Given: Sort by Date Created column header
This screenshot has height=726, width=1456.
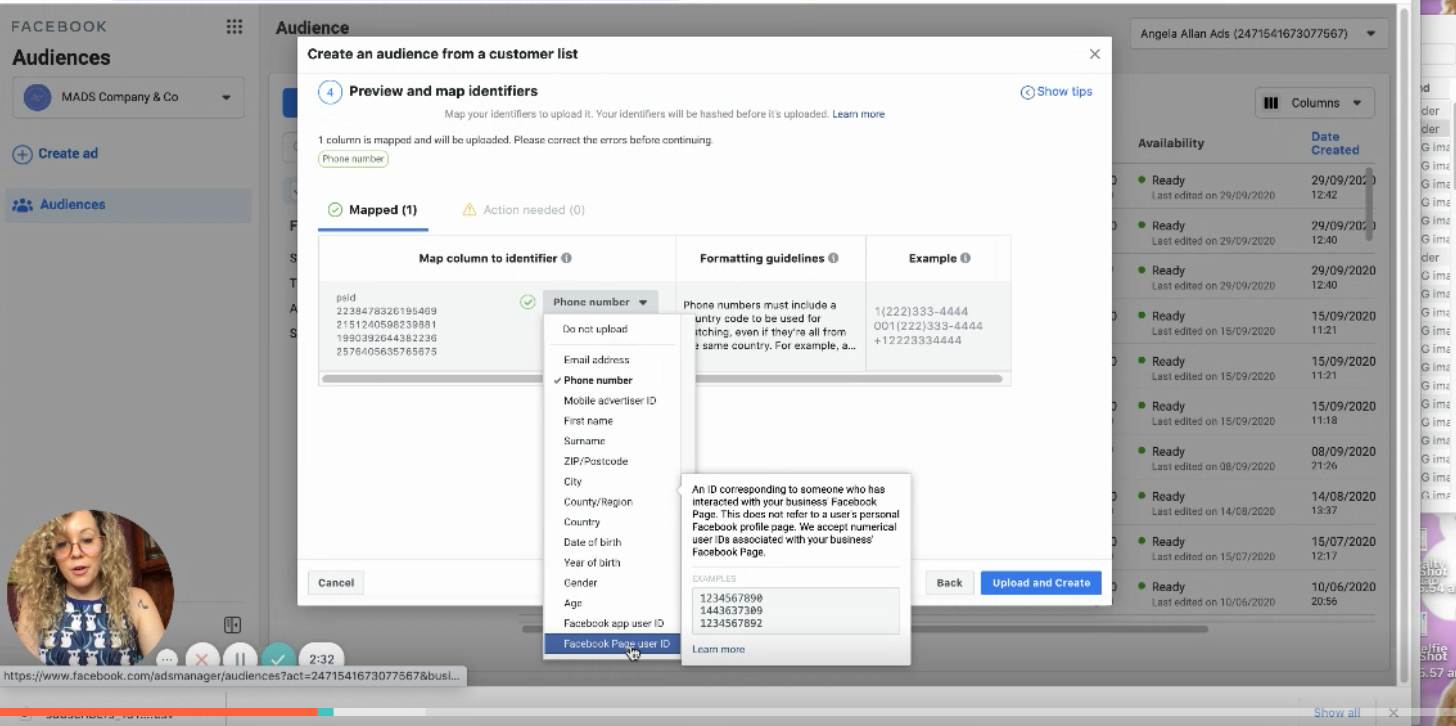Looking at the screenshot, I should pyautogui.click(x=1335, y=143).
